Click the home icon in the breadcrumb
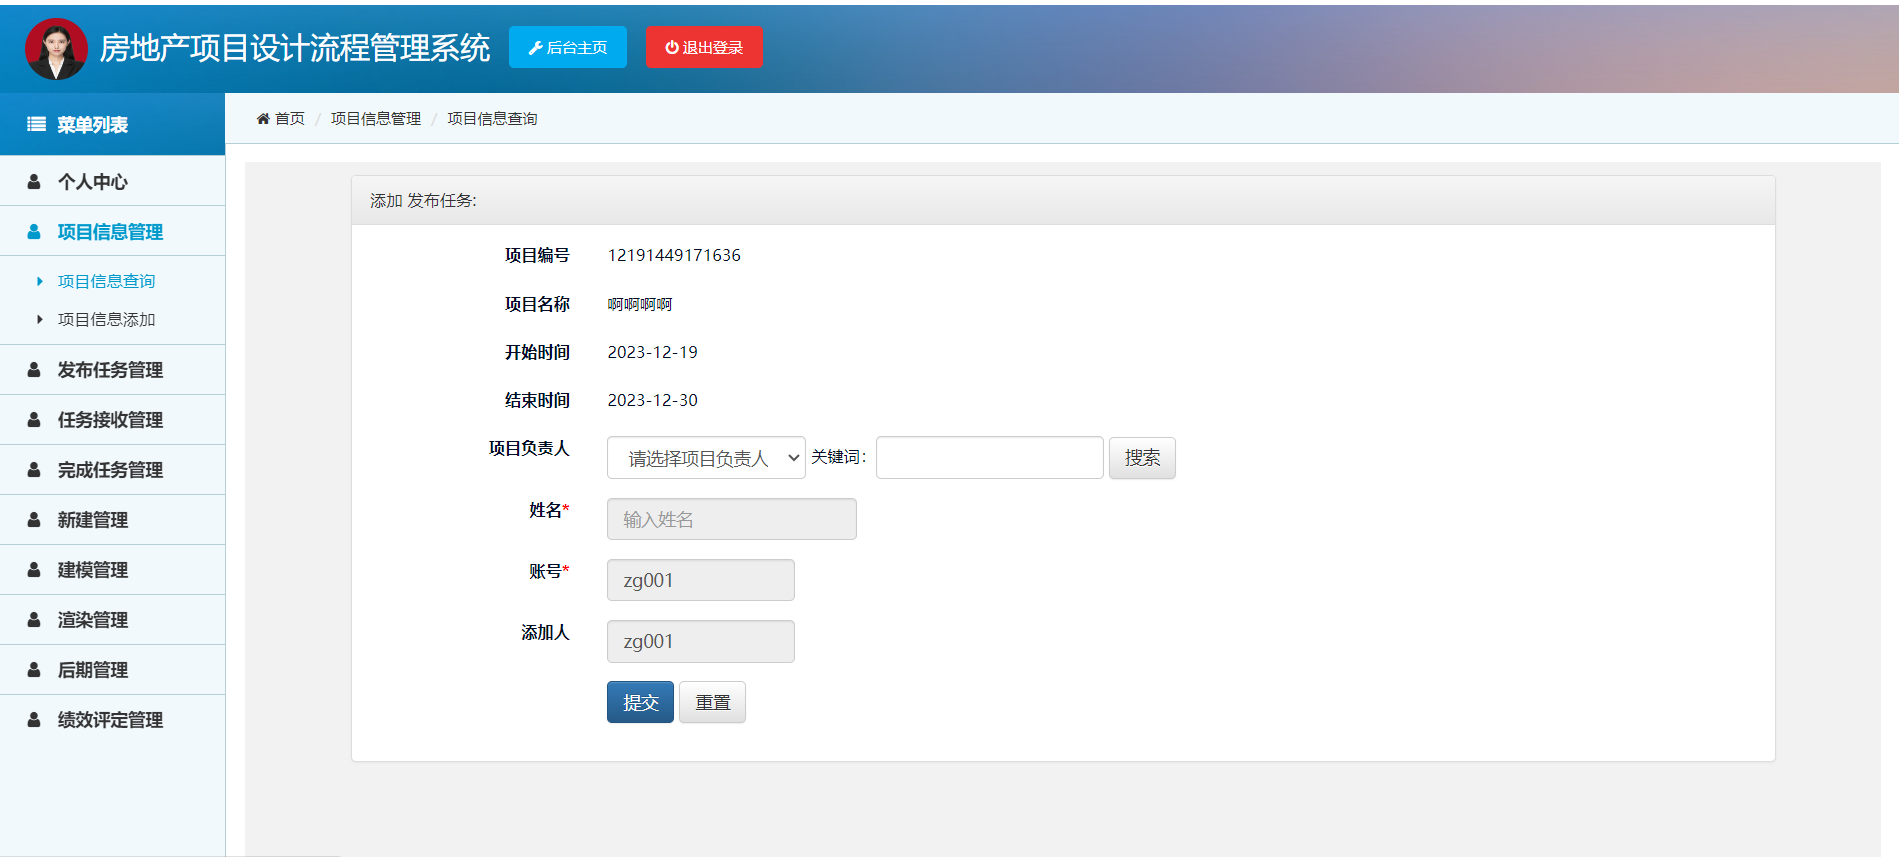The image size is (1899, 857). pyautogui.click(x=263, y=118)
